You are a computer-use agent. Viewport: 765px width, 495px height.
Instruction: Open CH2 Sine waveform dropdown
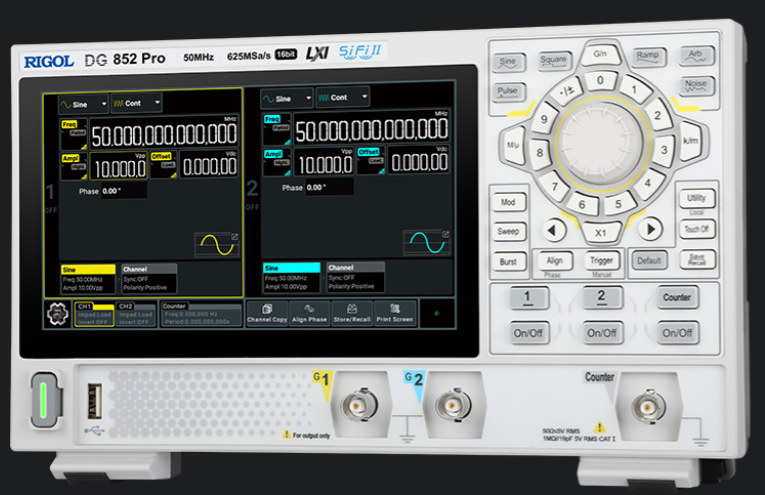[x=286, y=99]
